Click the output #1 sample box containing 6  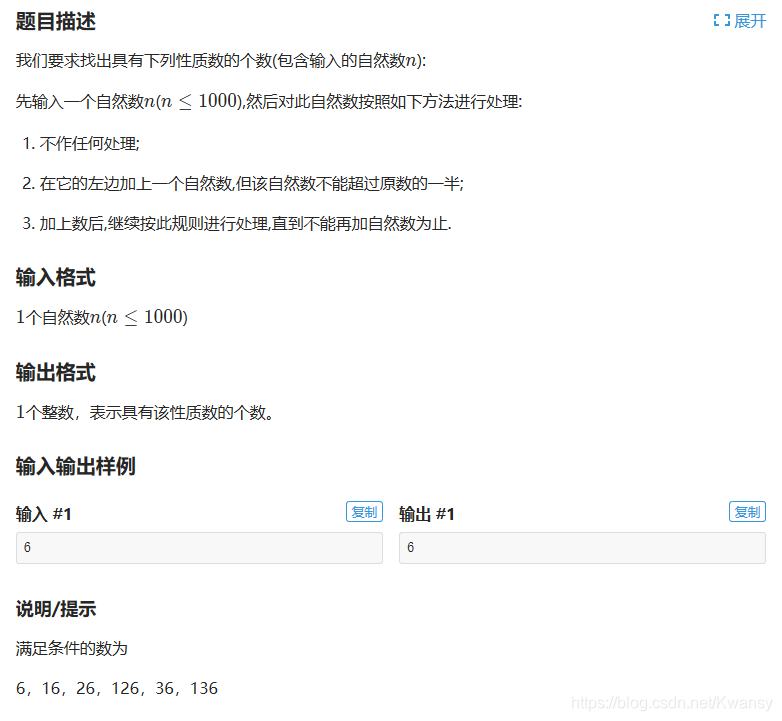click(583, 548)
